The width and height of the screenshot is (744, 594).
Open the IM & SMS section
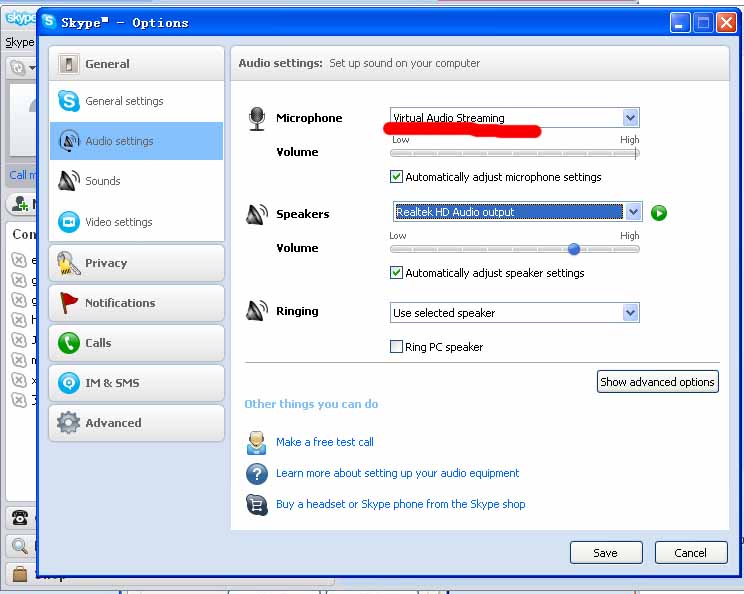click(136, 382)
